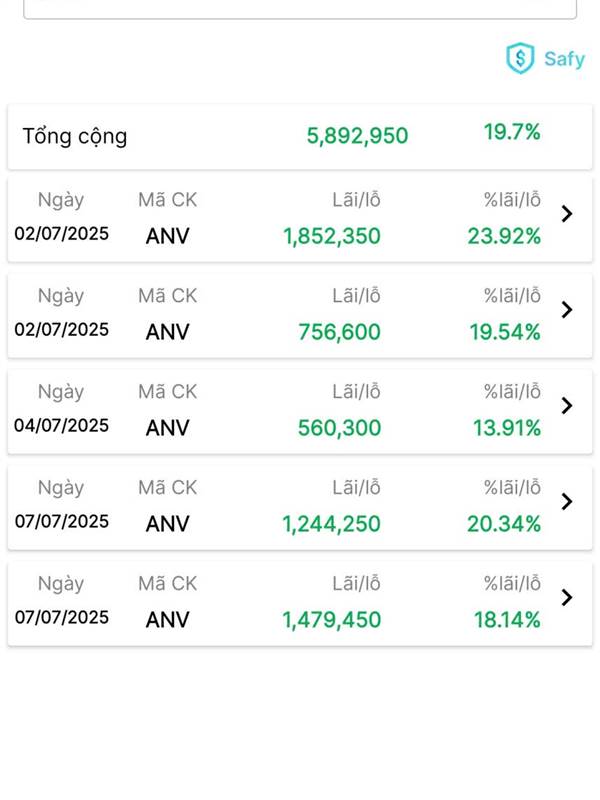Click ANV code in the 1,479,450 row
Screen dimensions: 600x800
(167, 621)
